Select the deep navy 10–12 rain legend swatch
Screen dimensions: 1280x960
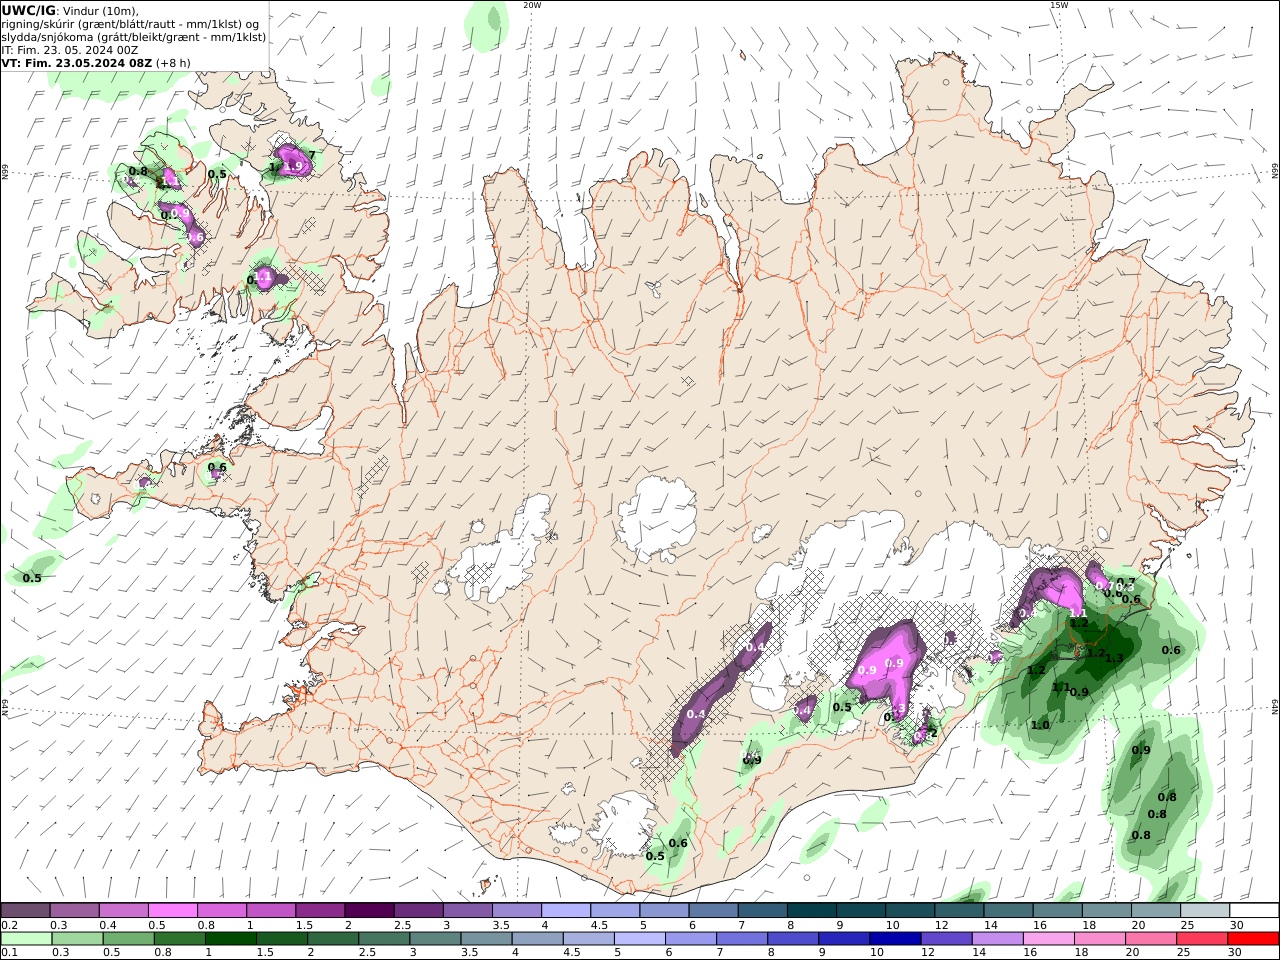click(x=895, y=938)
